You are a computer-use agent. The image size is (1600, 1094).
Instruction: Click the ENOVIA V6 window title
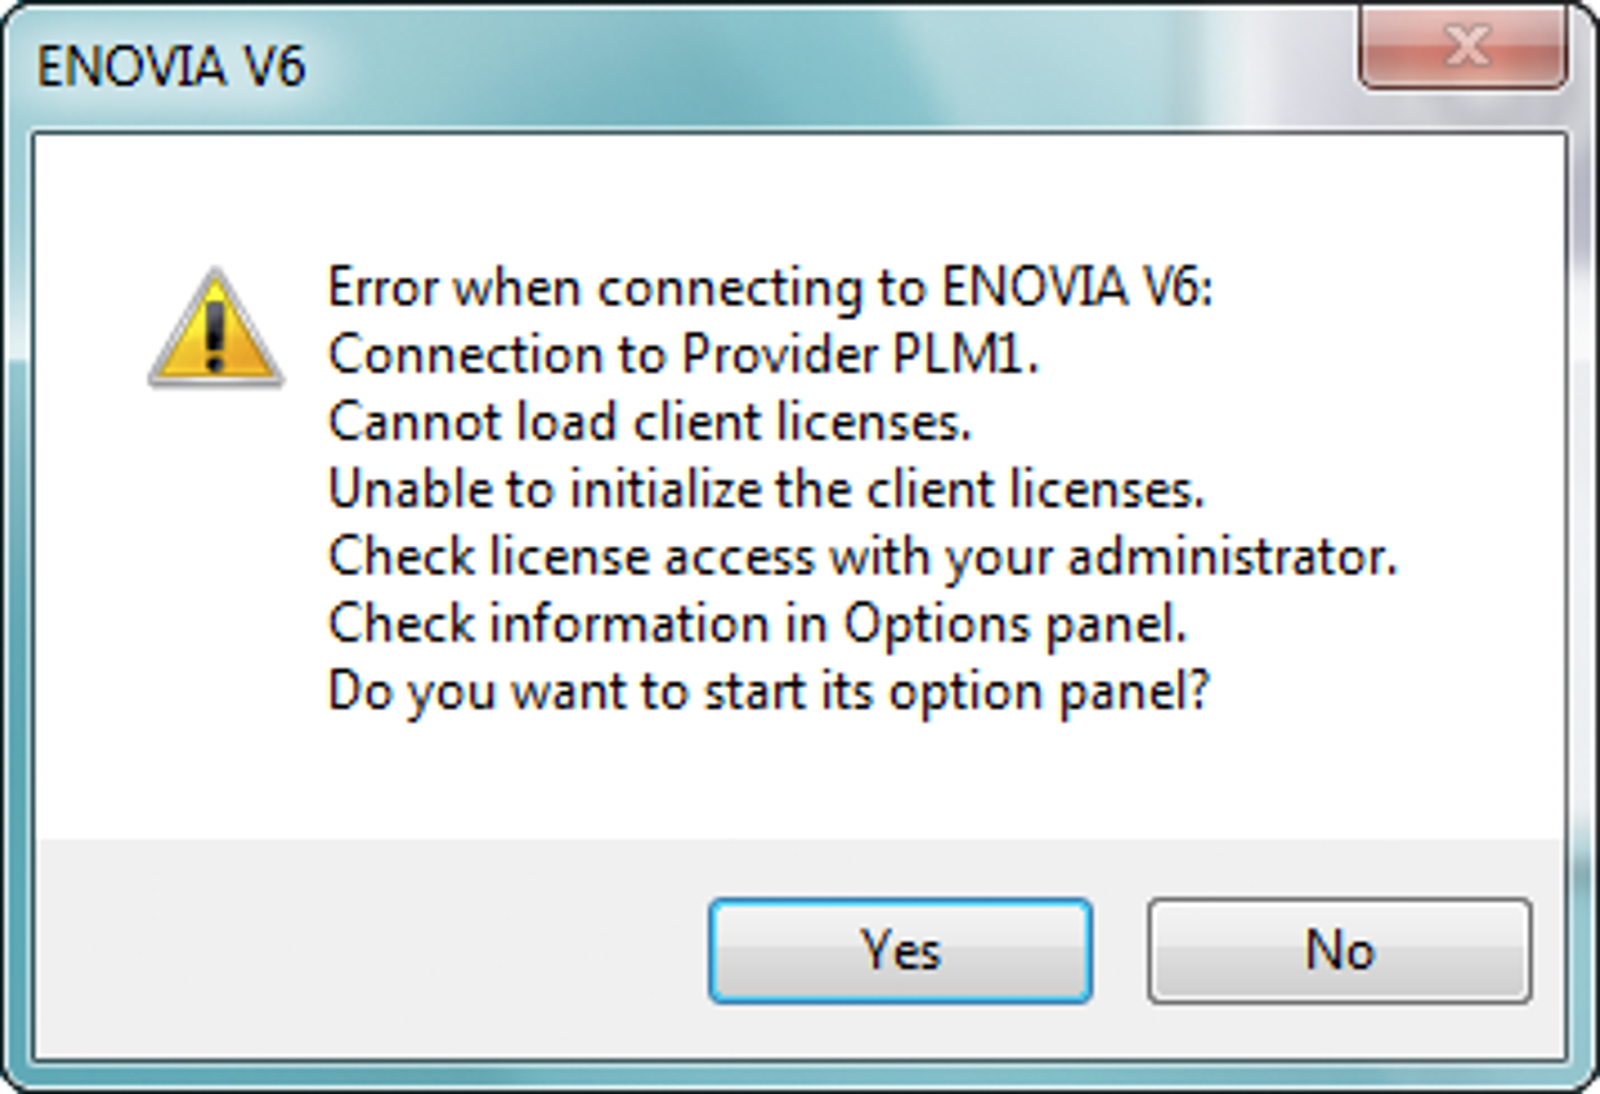[x=170, y=68]
